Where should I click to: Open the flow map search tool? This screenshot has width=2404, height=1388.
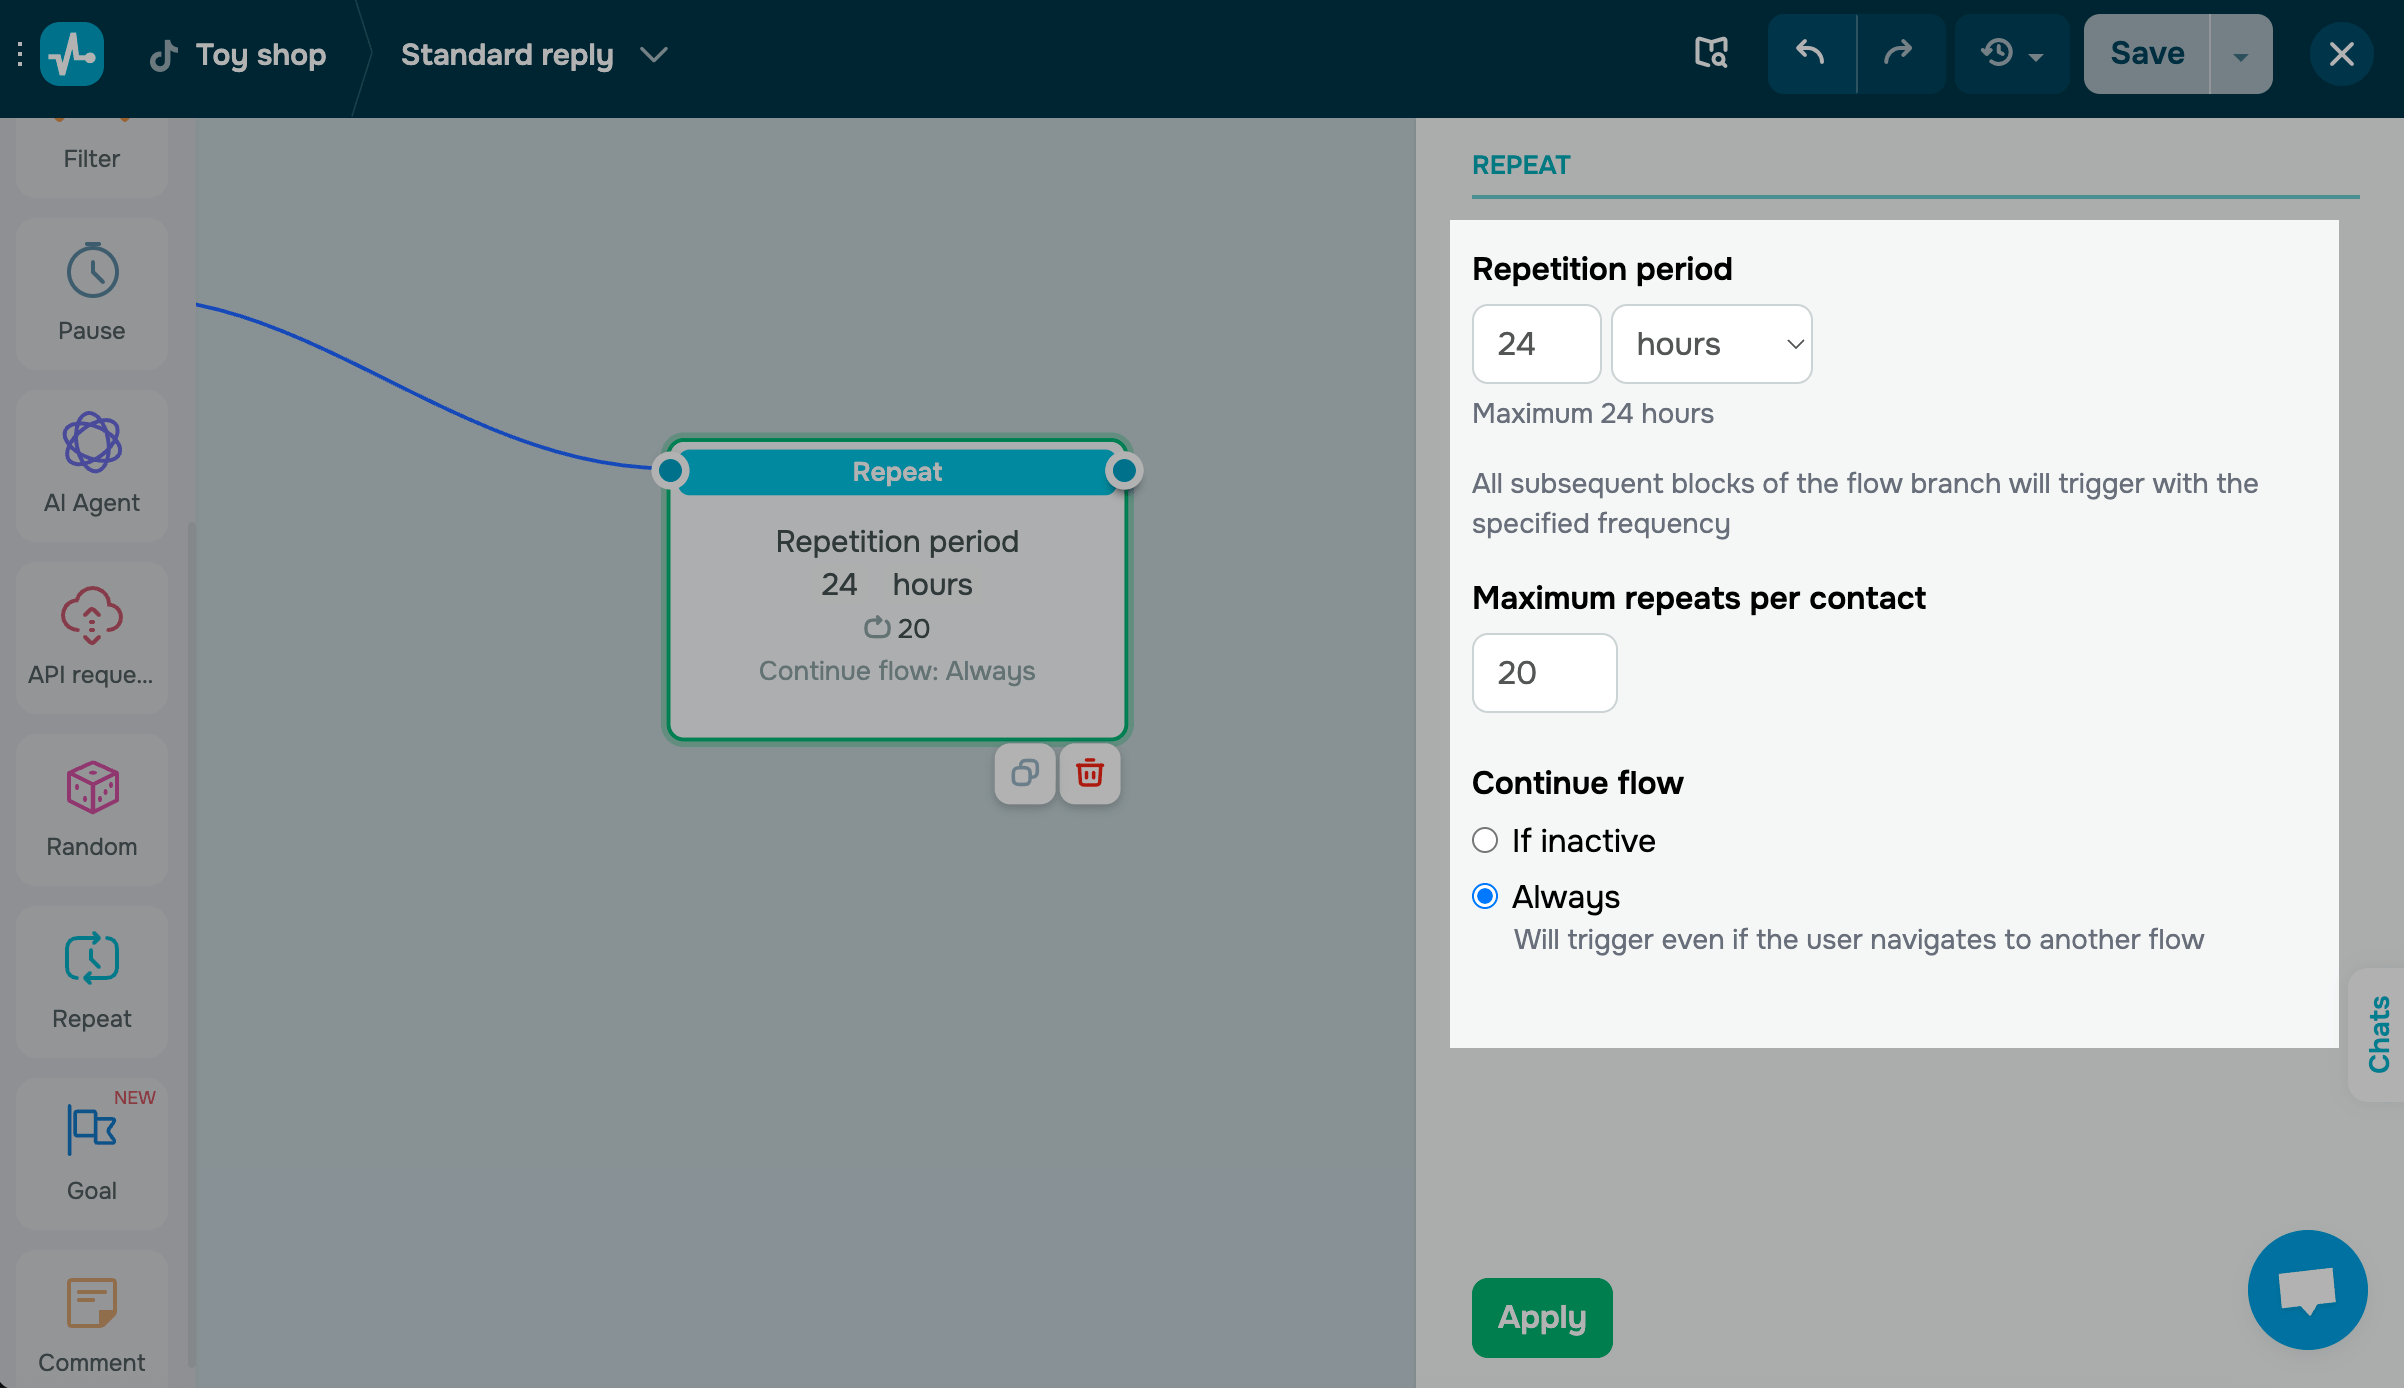[1711, 53]
